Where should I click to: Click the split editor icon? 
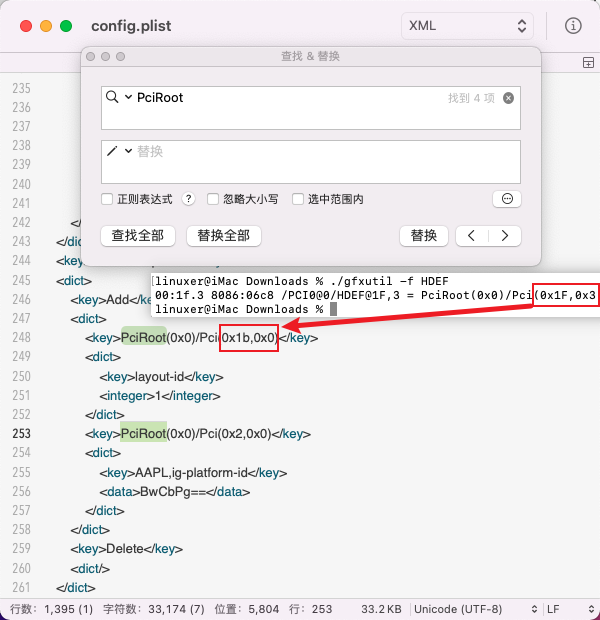pos(588,63)
